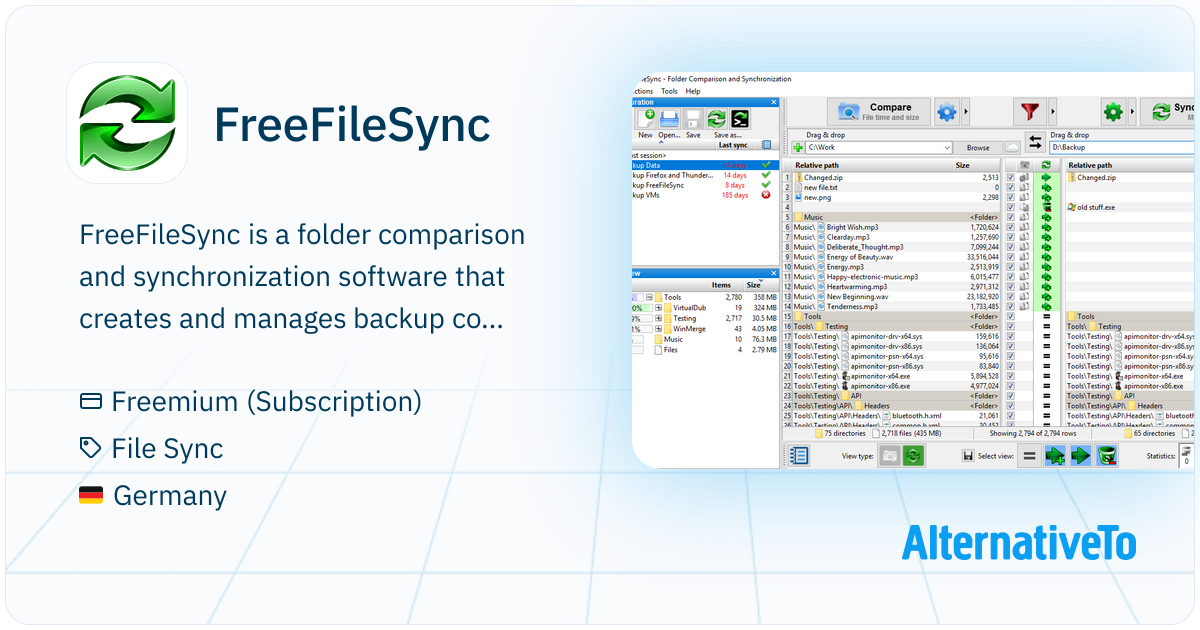
Task: Open a saved configuration file
Action: 669,119
